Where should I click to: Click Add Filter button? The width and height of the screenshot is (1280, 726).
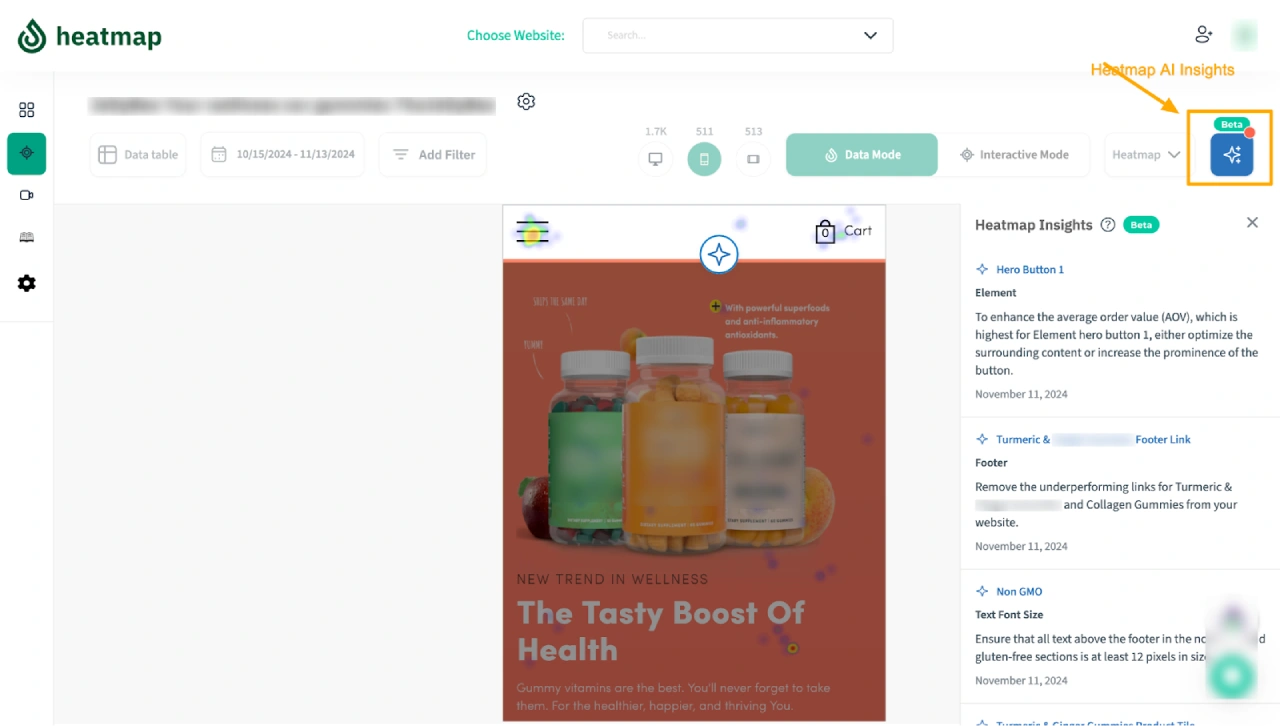(433, 155)
